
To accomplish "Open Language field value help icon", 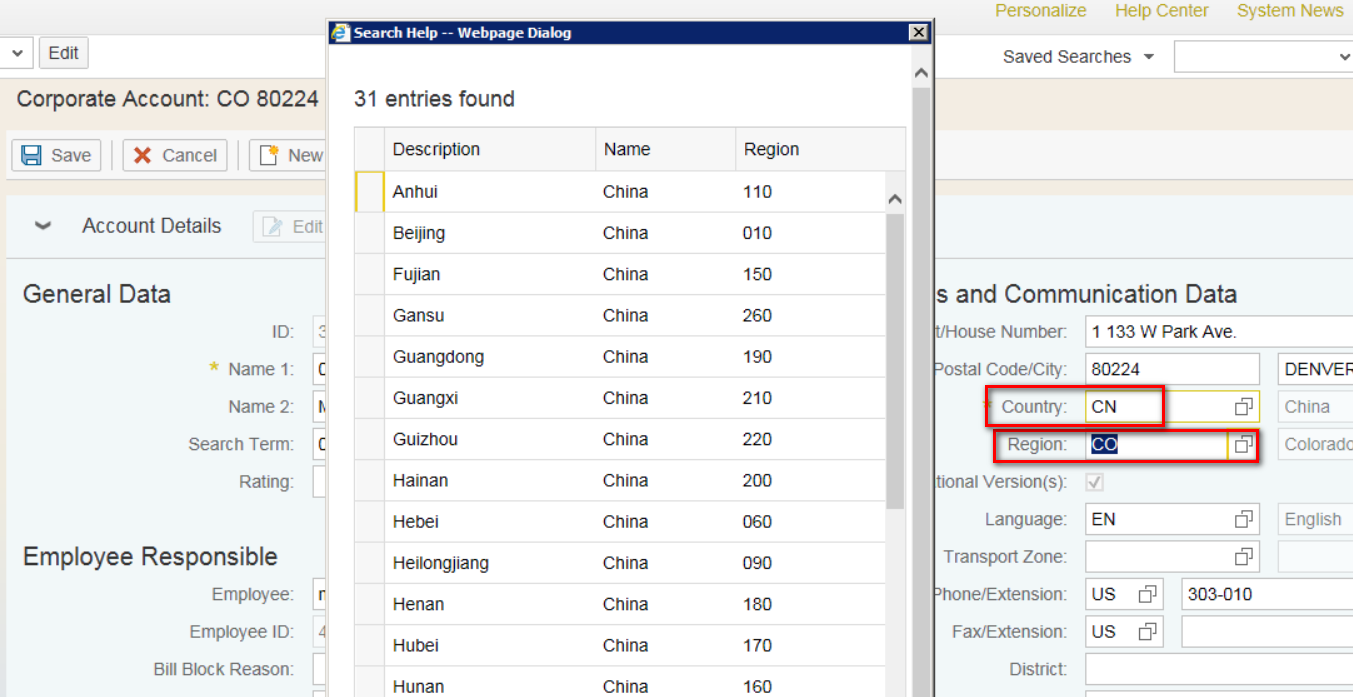I will click(1243, 519).
